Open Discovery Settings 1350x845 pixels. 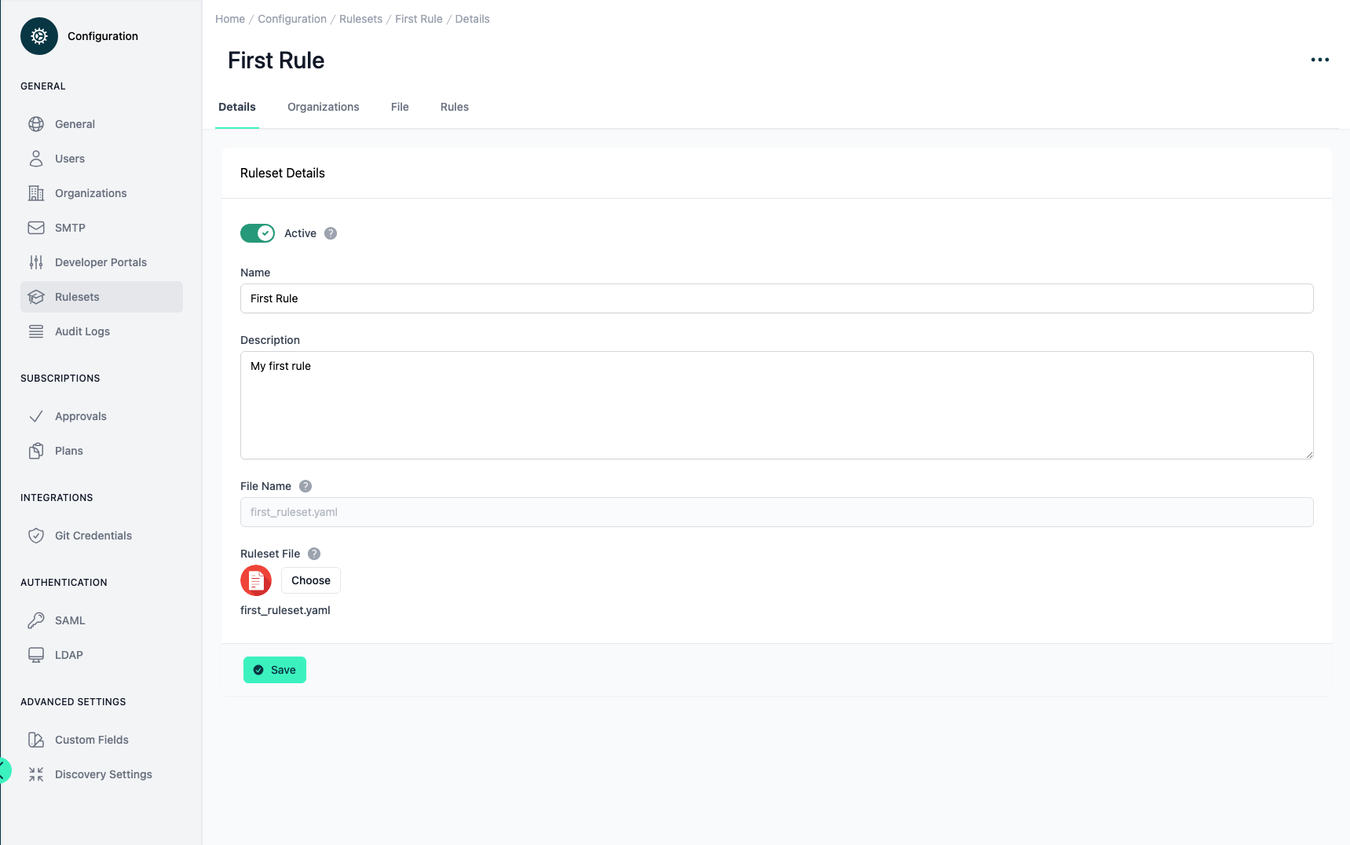click(x=104, y=773)
